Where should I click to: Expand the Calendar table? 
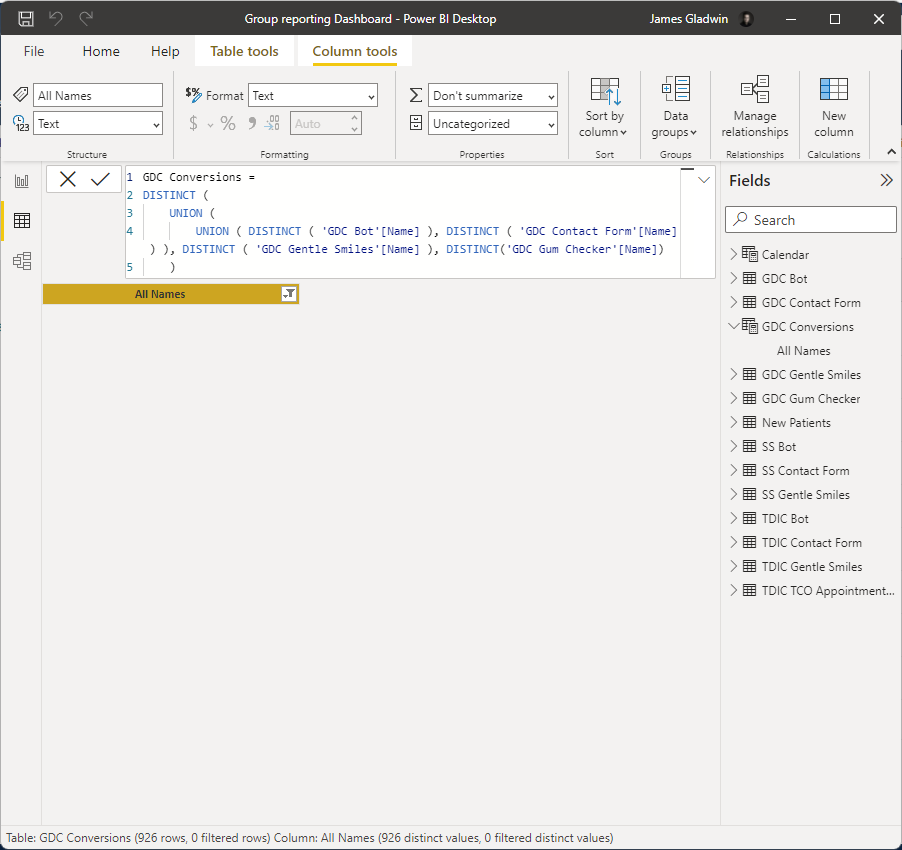pos(733,254)
